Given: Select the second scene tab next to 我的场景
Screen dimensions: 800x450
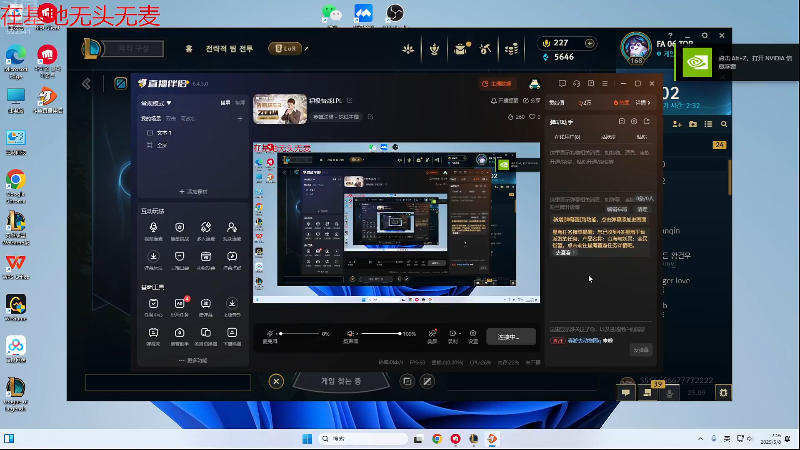Looking at the screenshot, I should [171, 118].
